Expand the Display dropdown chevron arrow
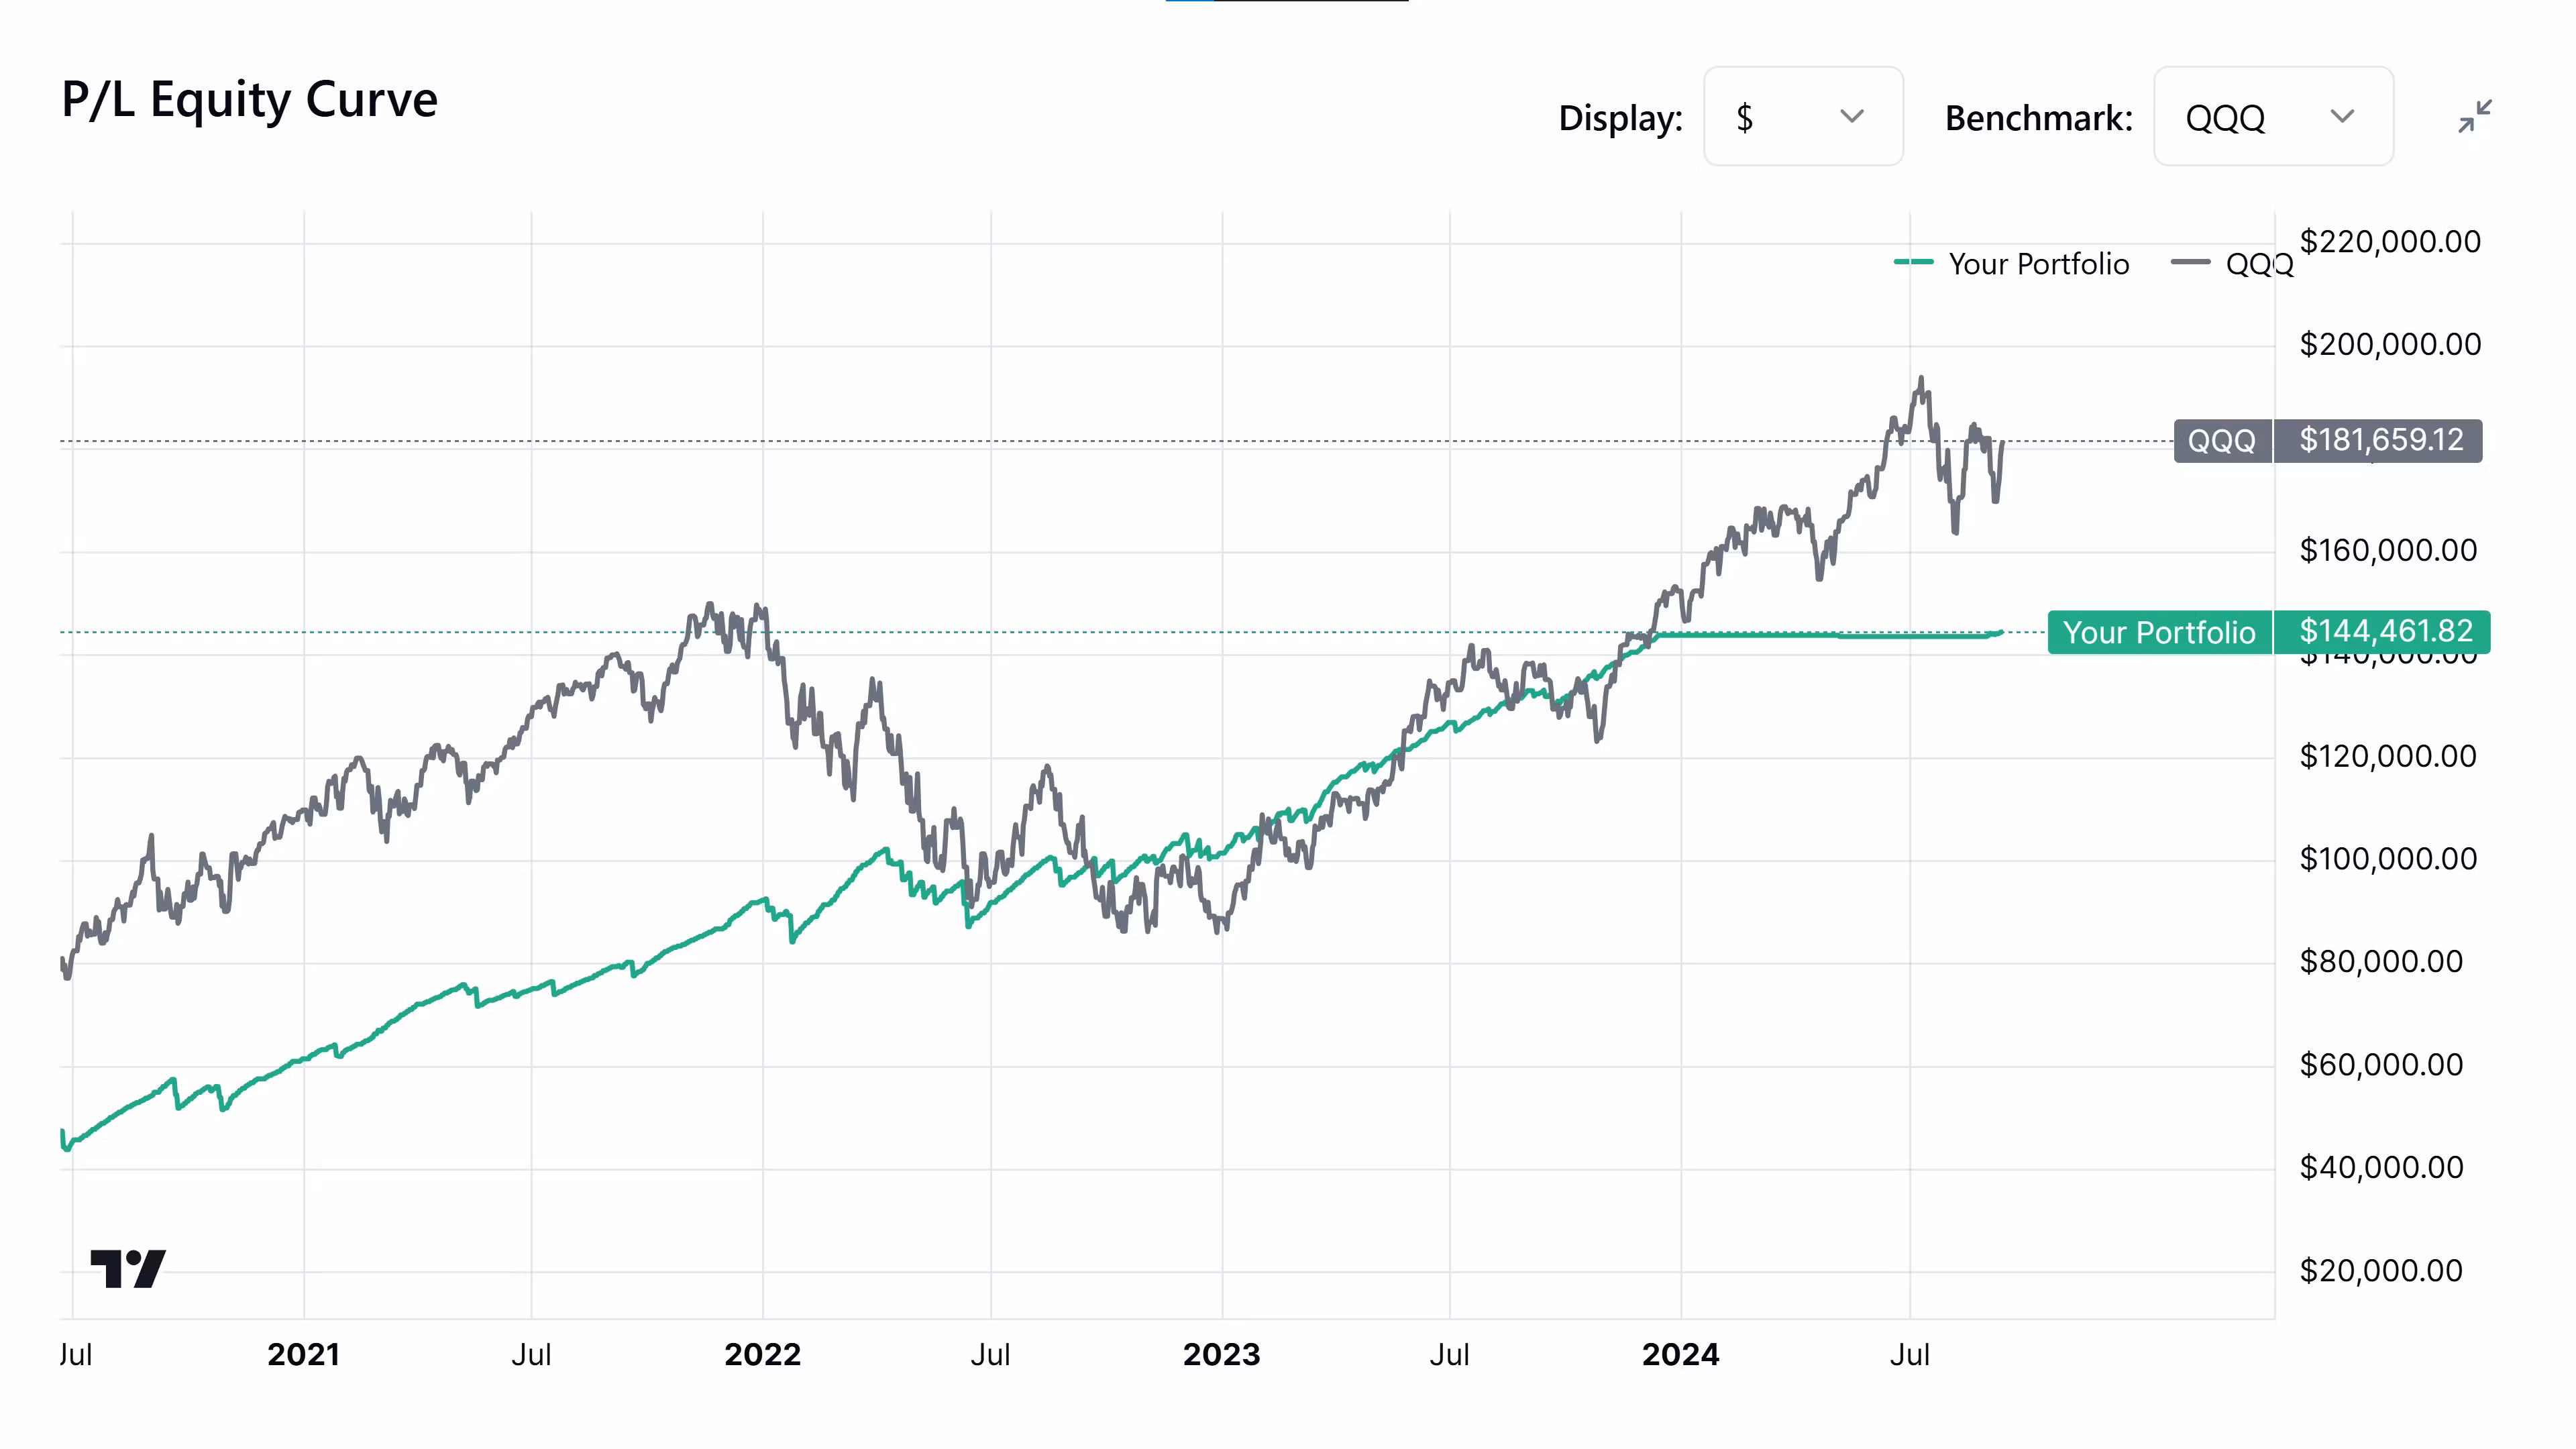The height and width of the screenshot is (1449, 2576). [1852, 117]
